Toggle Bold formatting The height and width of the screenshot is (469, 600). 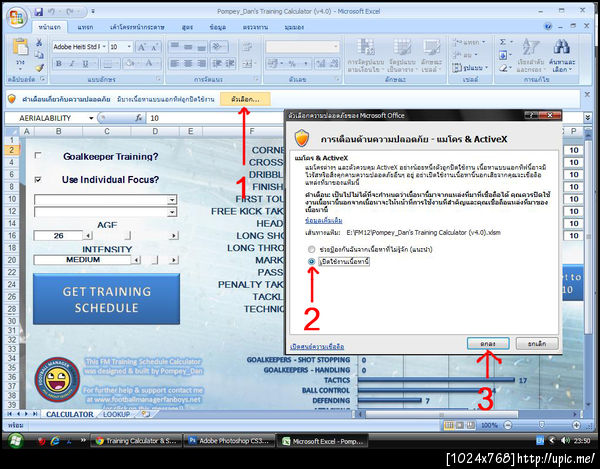(x=59, y=64)
